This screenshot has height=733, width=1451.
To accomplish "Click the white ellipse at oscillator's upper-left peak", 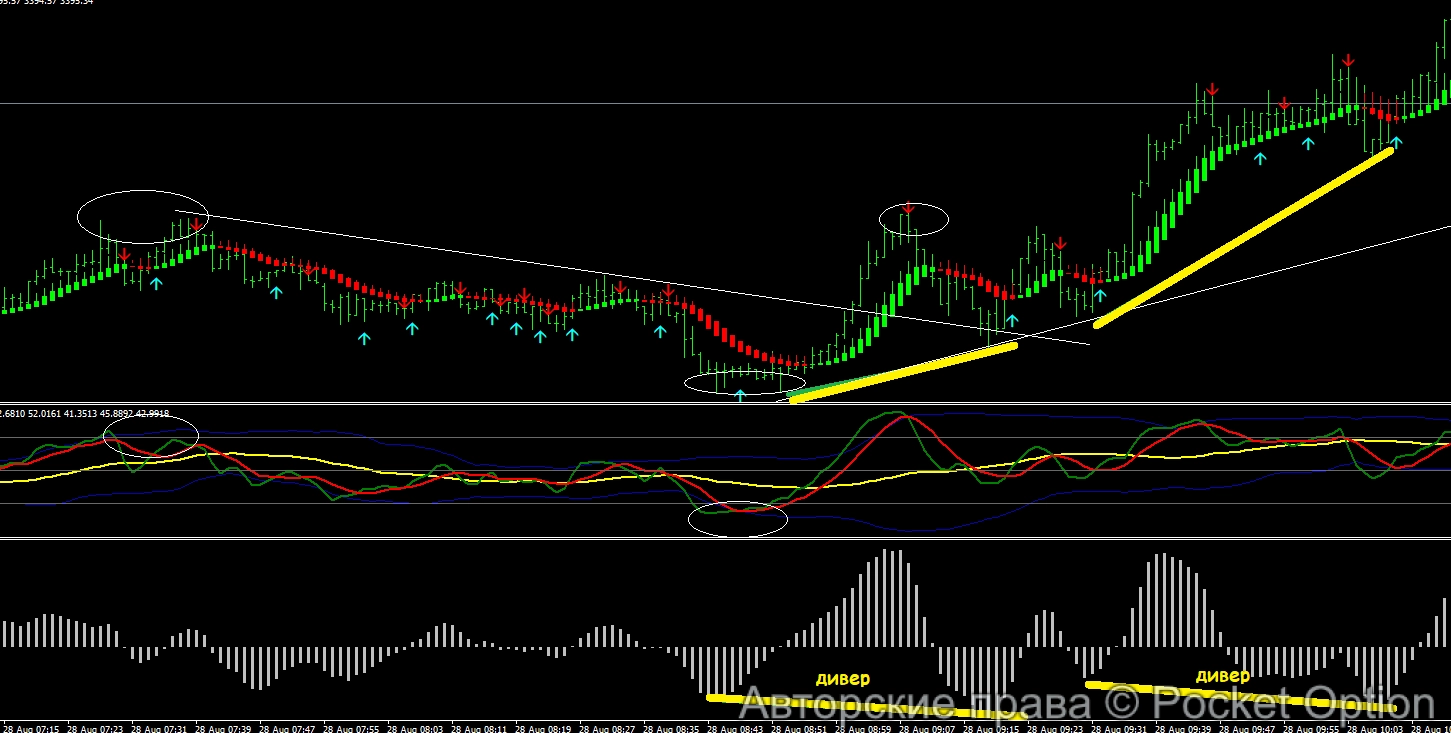I will (x=151, y=437).
